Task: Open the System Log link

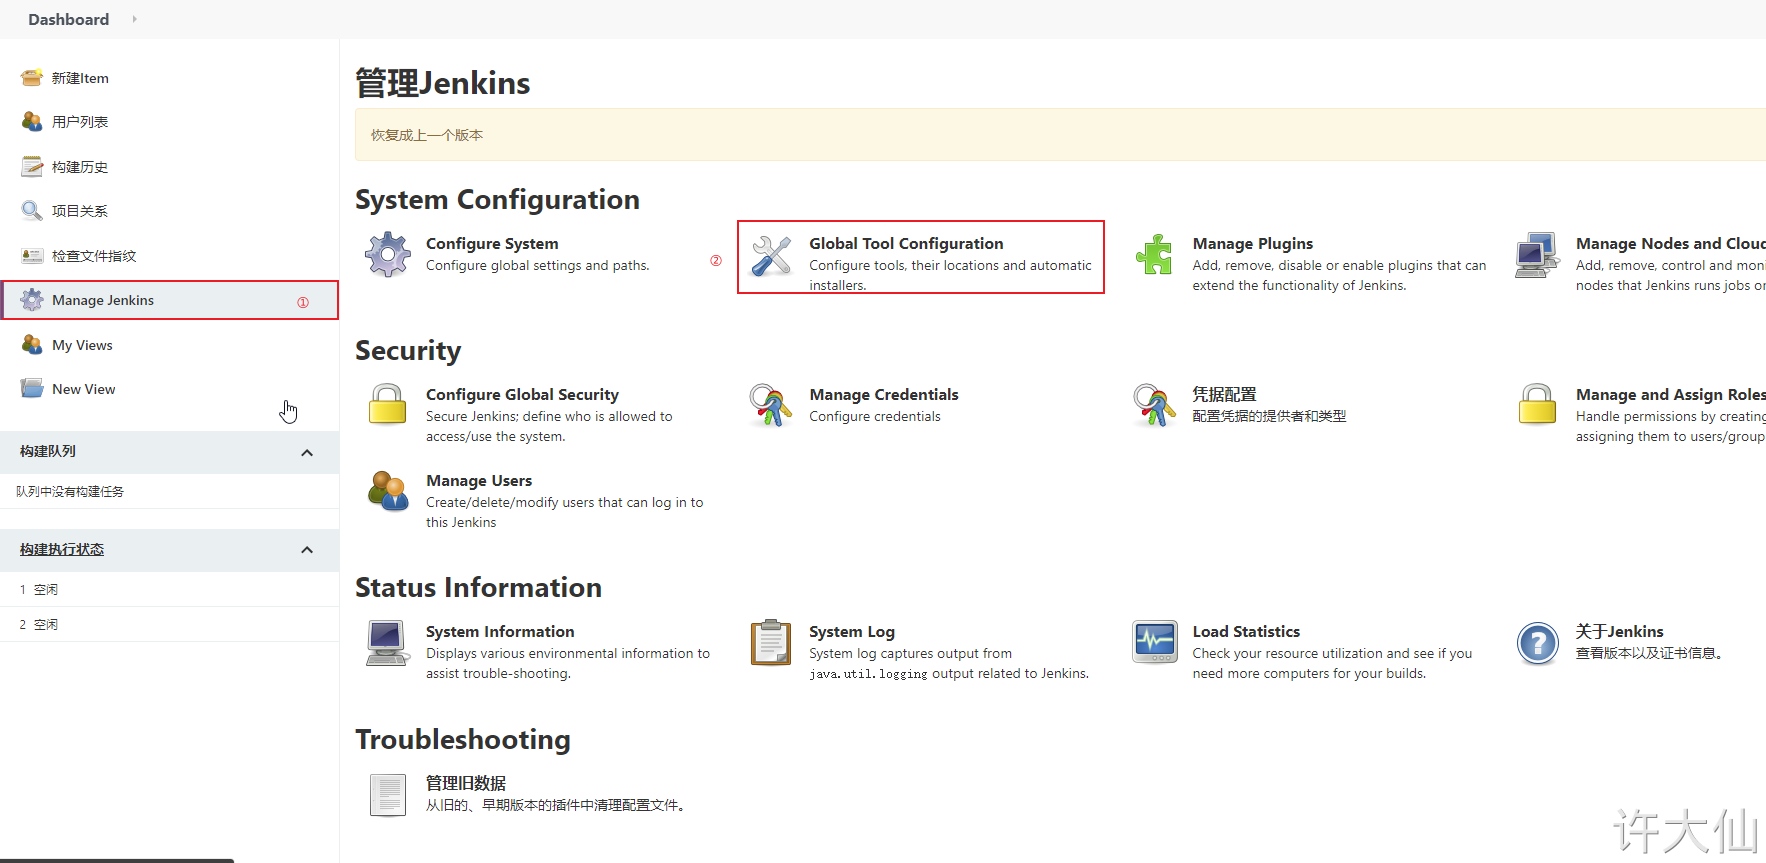Action: 852,631
